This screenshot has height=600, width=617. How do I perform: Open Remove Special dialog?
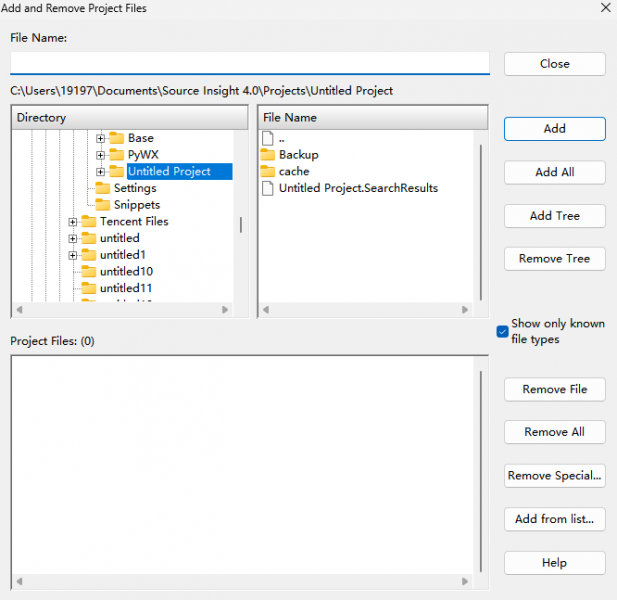click(x=554, y=476)
